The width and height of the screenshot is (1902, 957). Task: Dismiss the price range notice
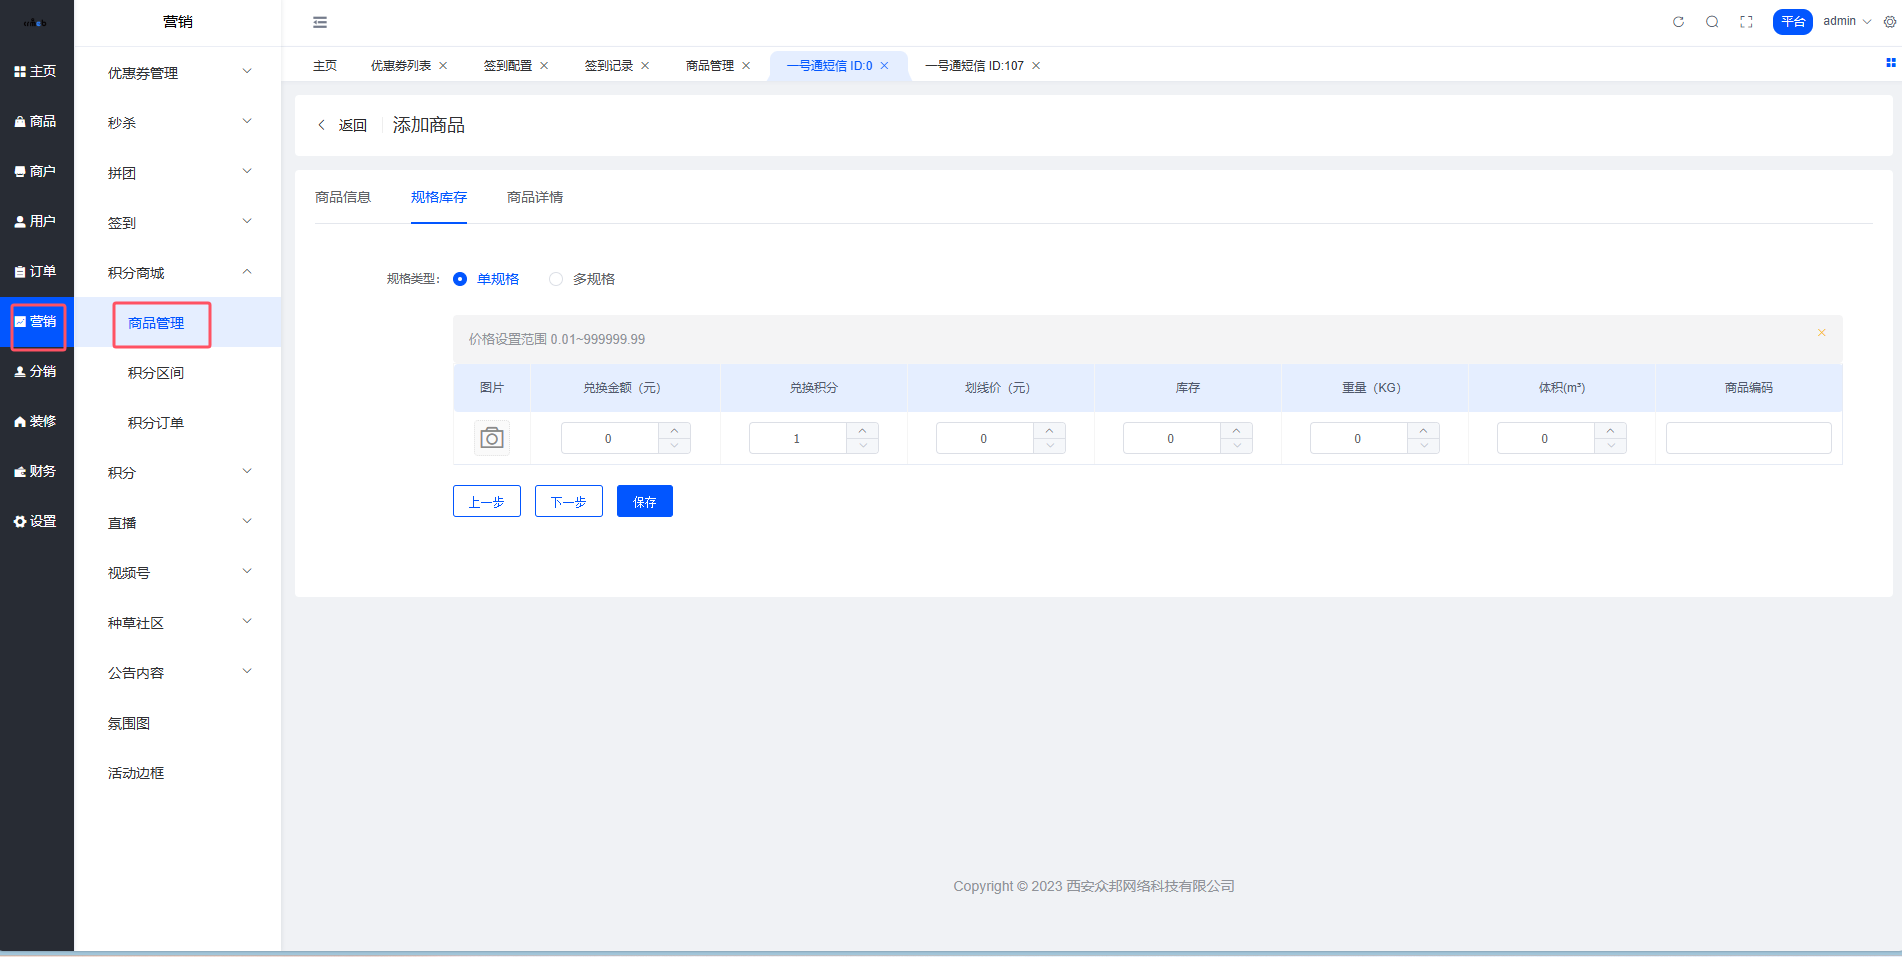(1821, 333)
